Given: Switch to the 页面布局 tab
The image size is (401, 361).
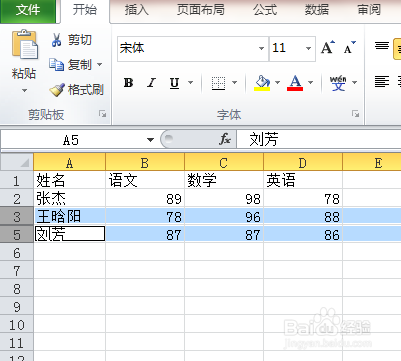Looking at the screenshot, I should coord(201,10).
